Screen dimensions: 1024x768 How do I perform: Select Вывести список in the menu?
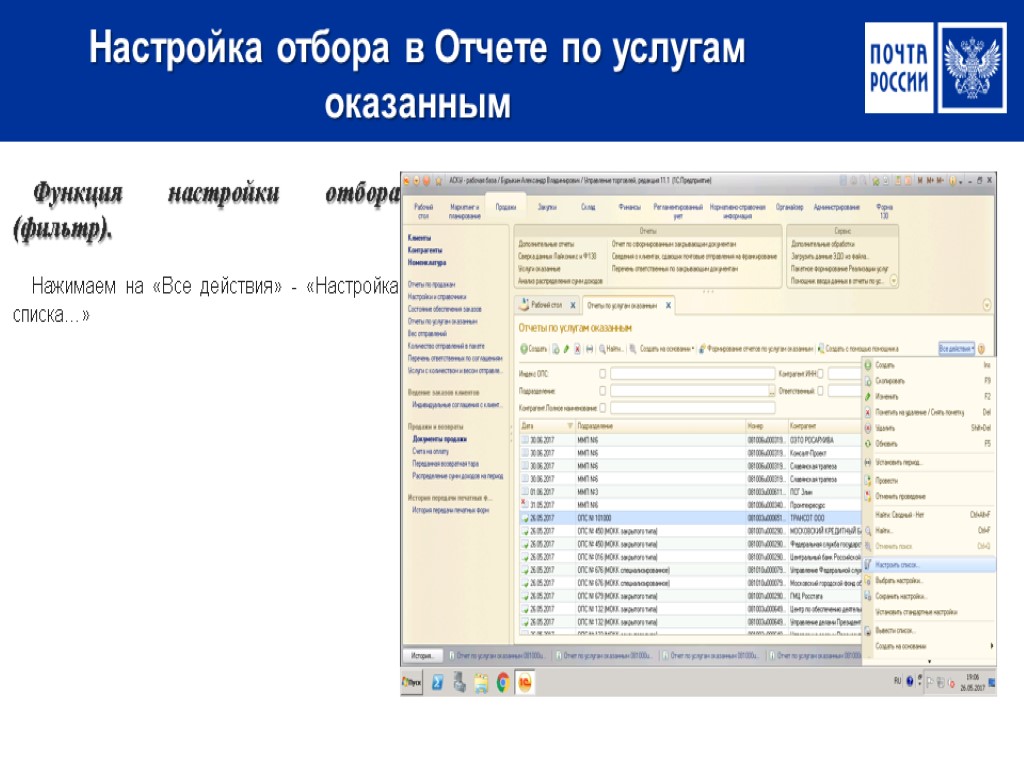[929, 631]
